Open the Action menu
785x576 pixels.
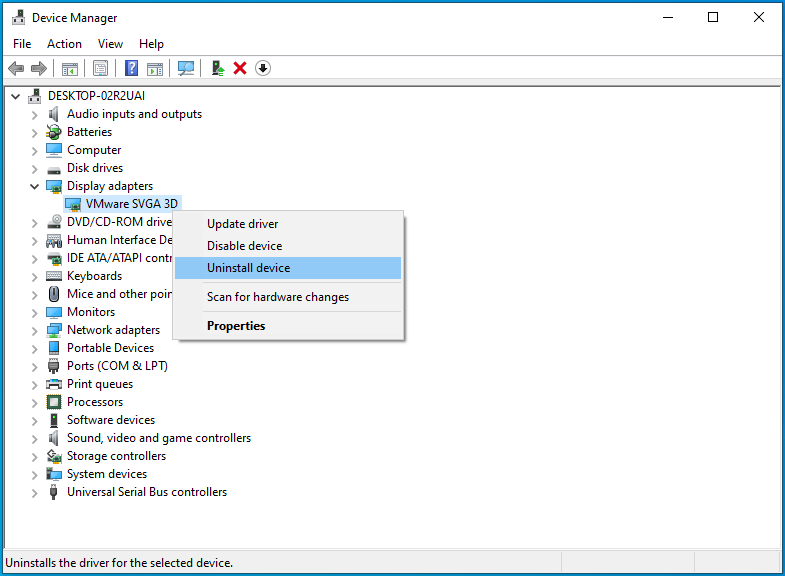tap(64, 44)
